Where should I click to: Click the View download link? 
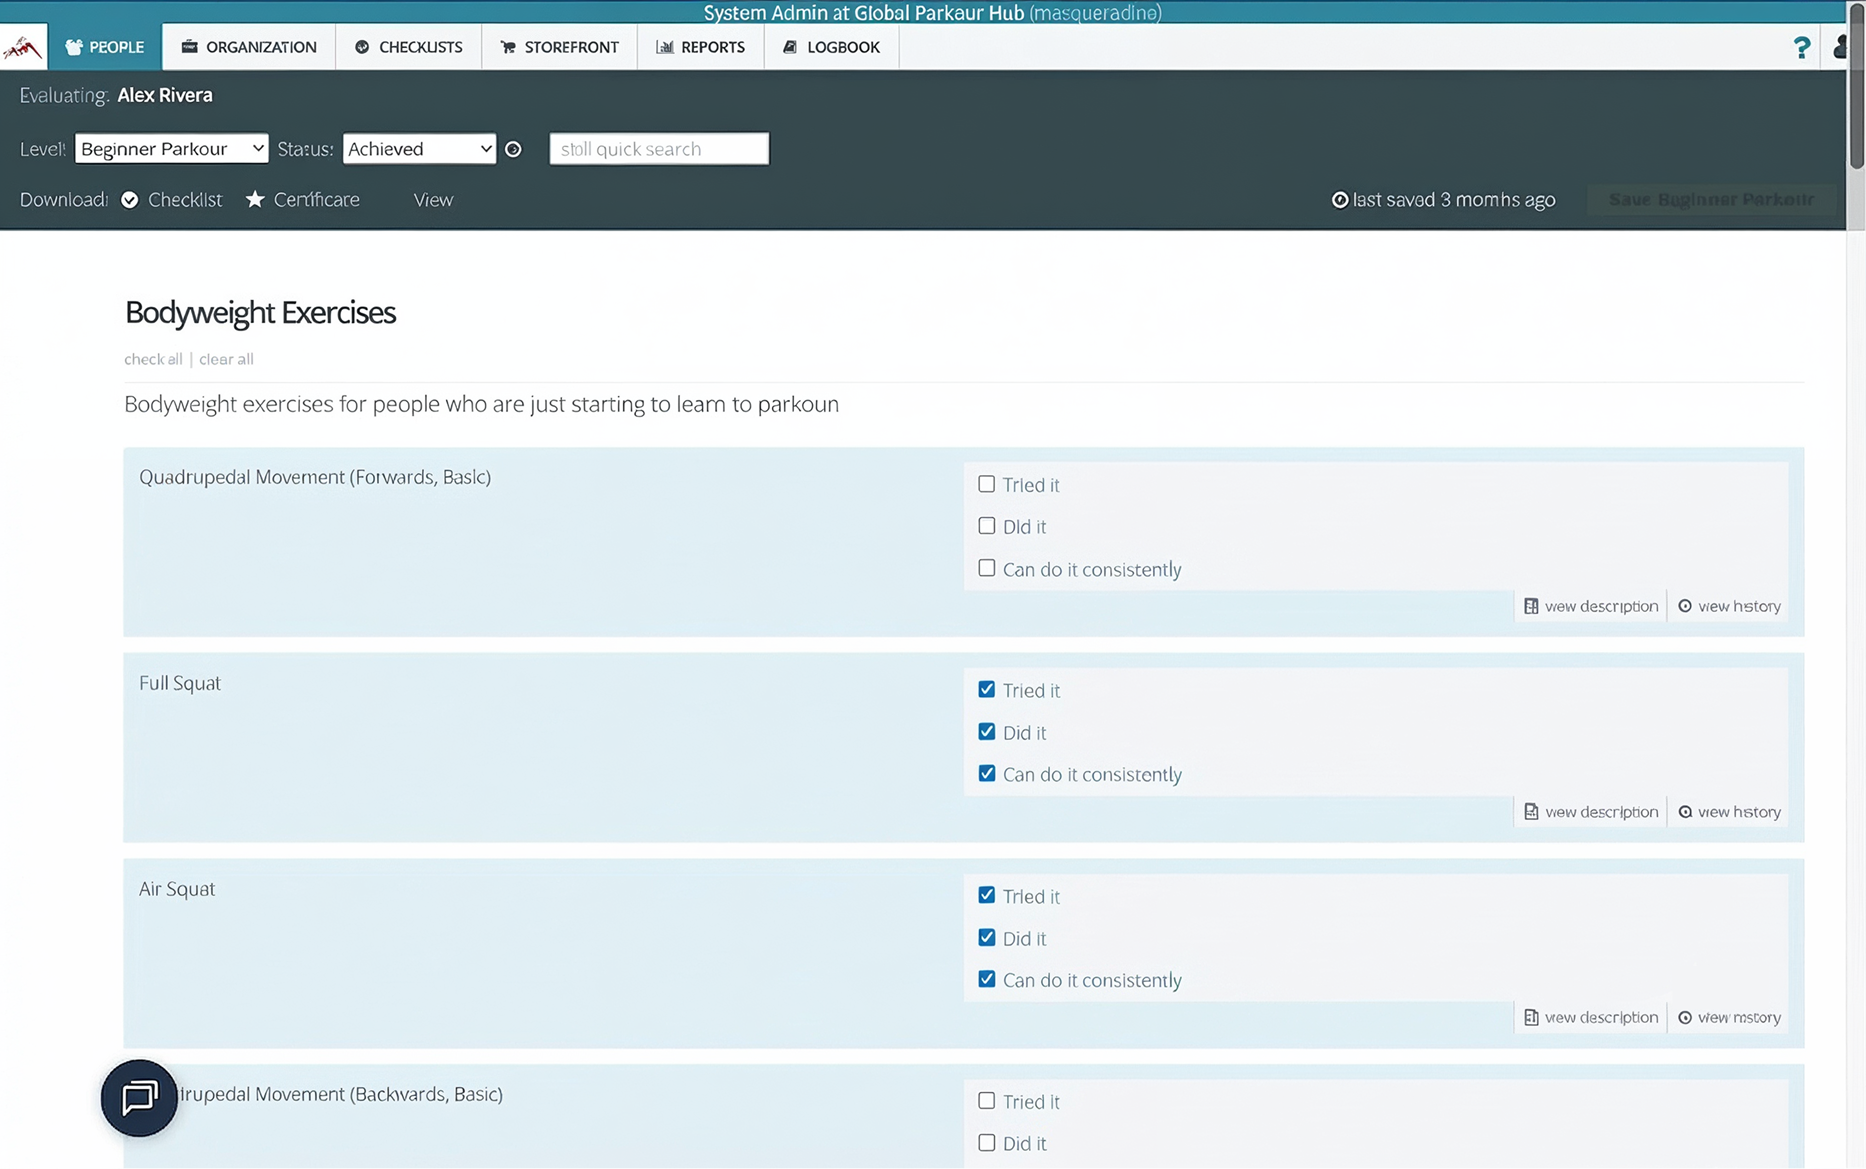click(x=433, y=200)
